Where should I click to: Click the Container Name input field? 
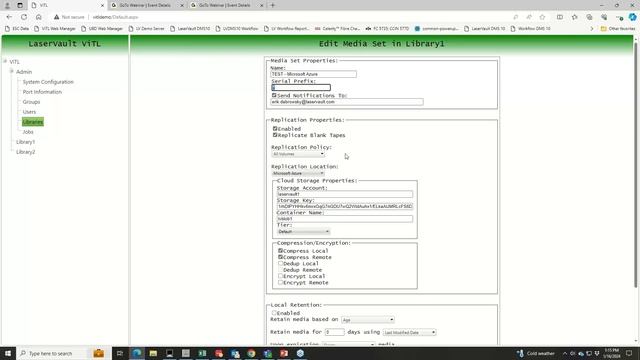(345, 219)
